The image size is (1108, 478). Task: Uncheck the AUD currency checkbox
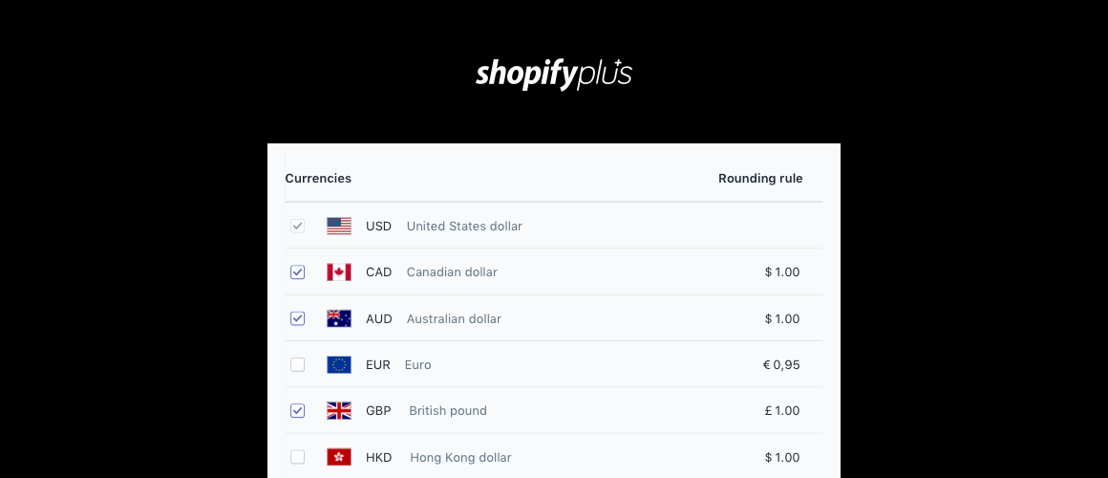pos(297,318)
